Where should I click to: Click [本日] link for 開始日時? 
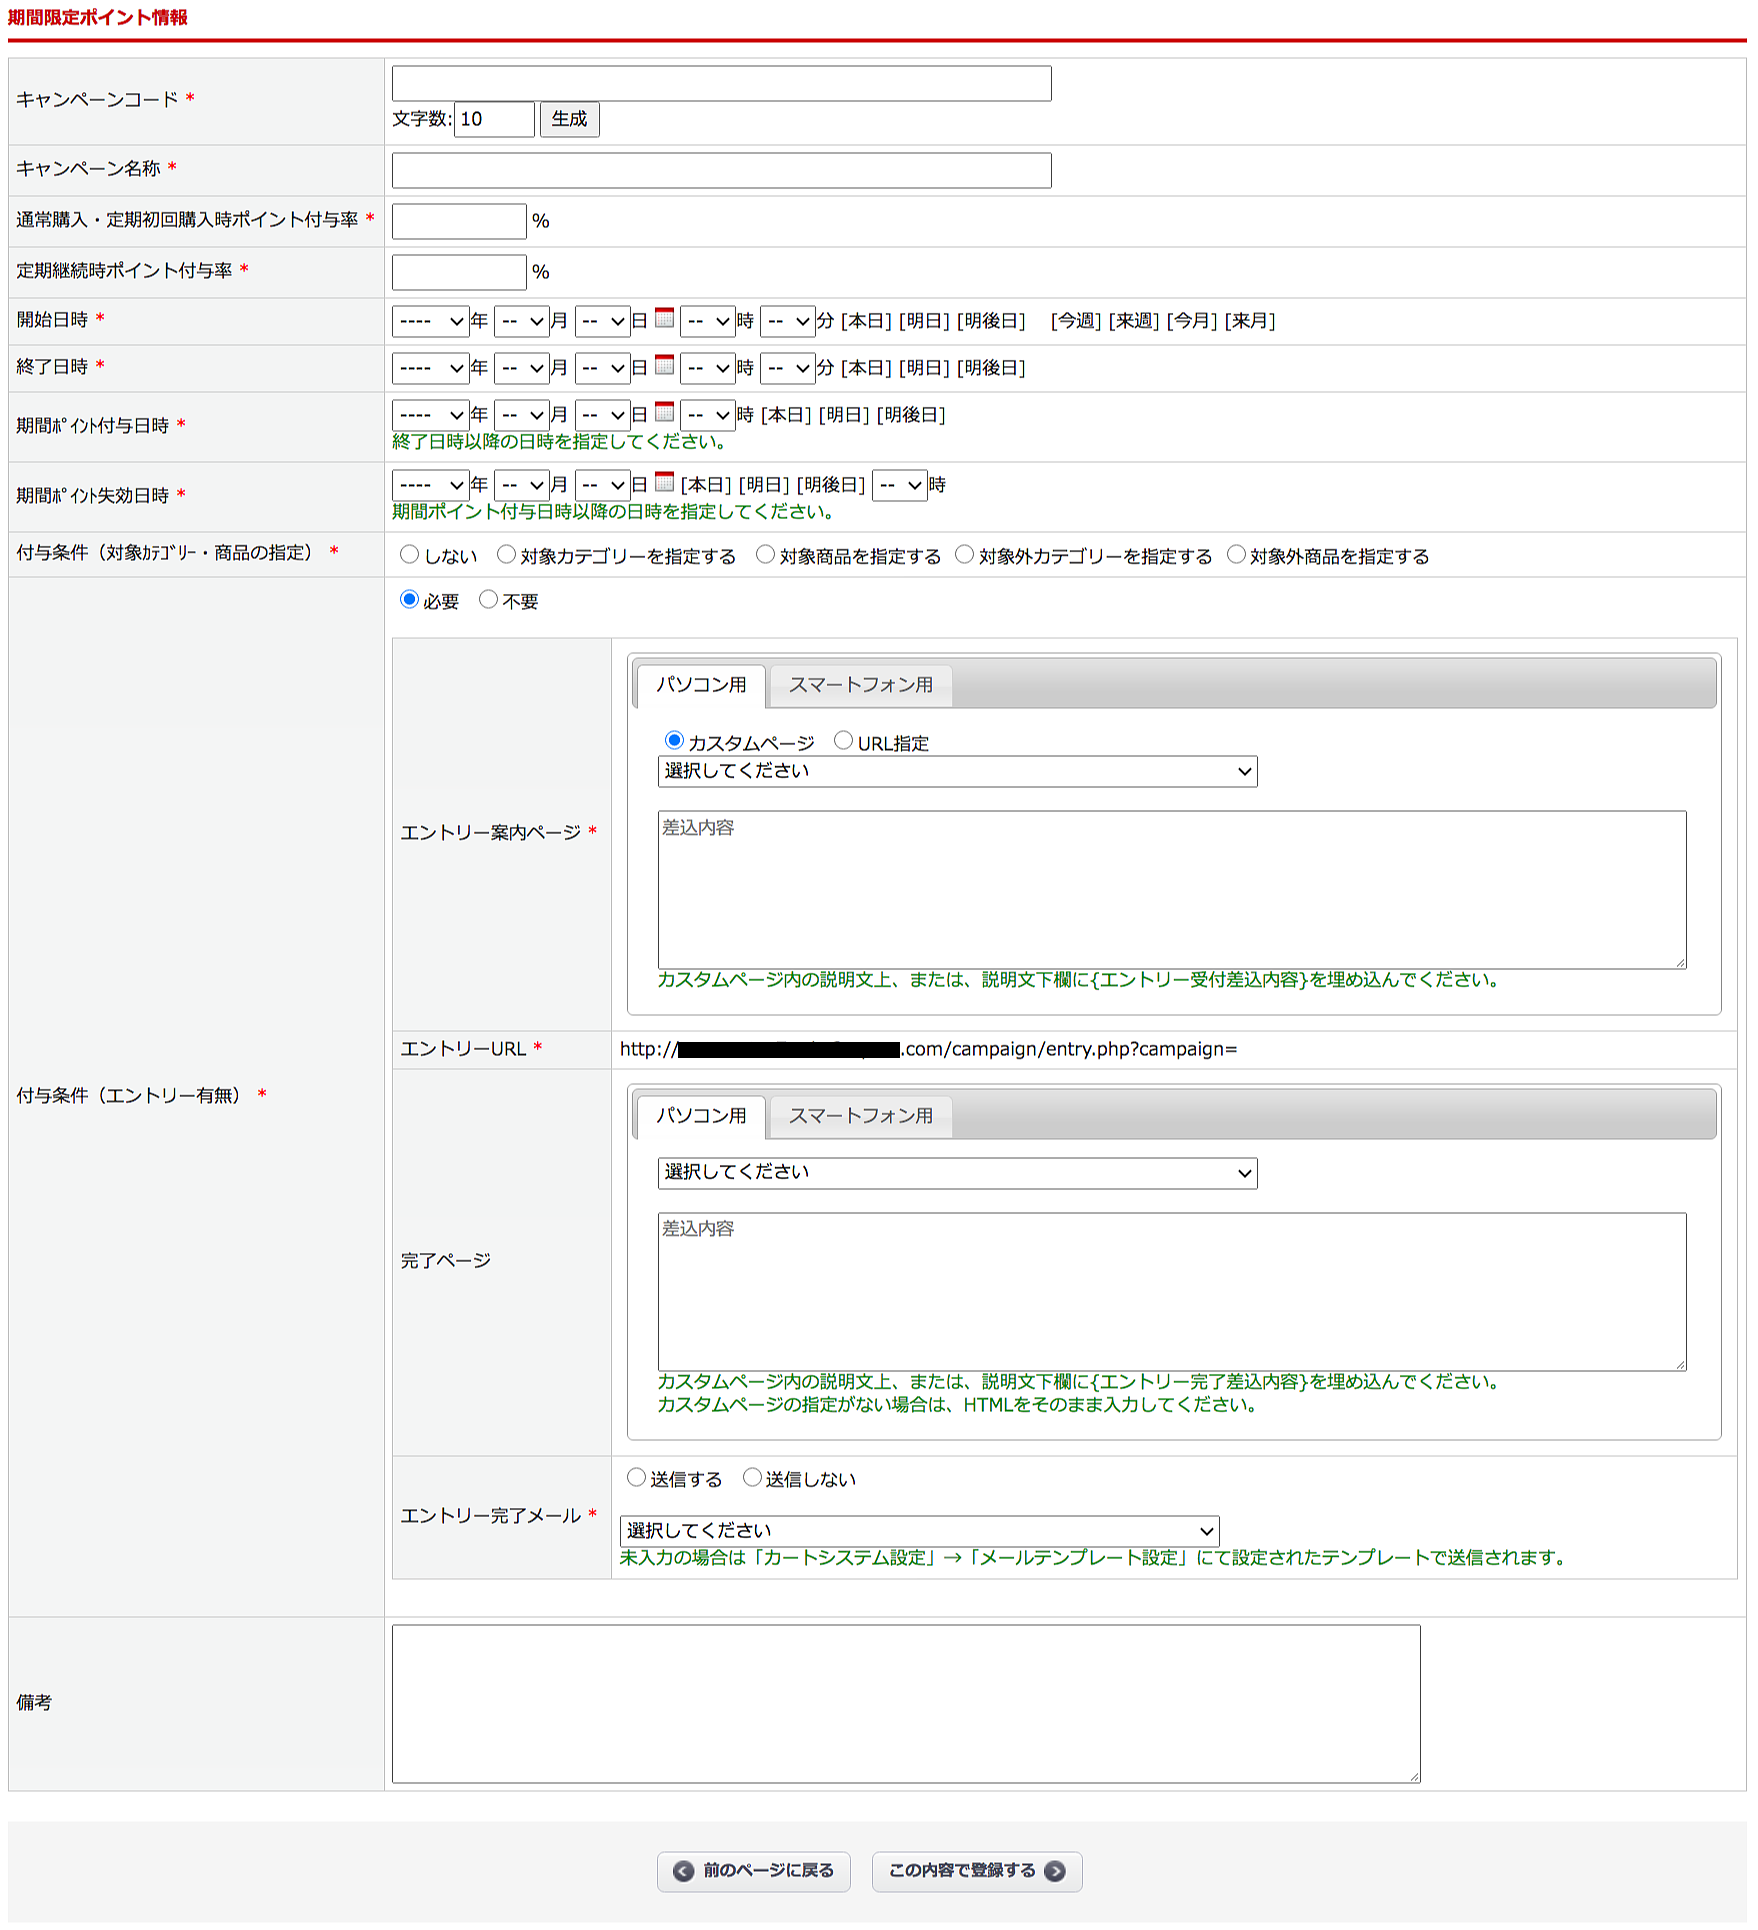867,321
